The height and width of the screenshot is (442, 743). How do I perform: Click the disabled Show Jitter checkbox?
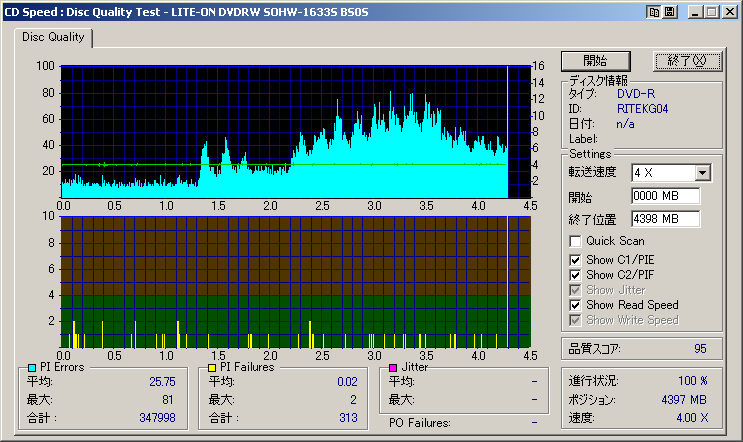pyautogui.click(x=575, y=290)
